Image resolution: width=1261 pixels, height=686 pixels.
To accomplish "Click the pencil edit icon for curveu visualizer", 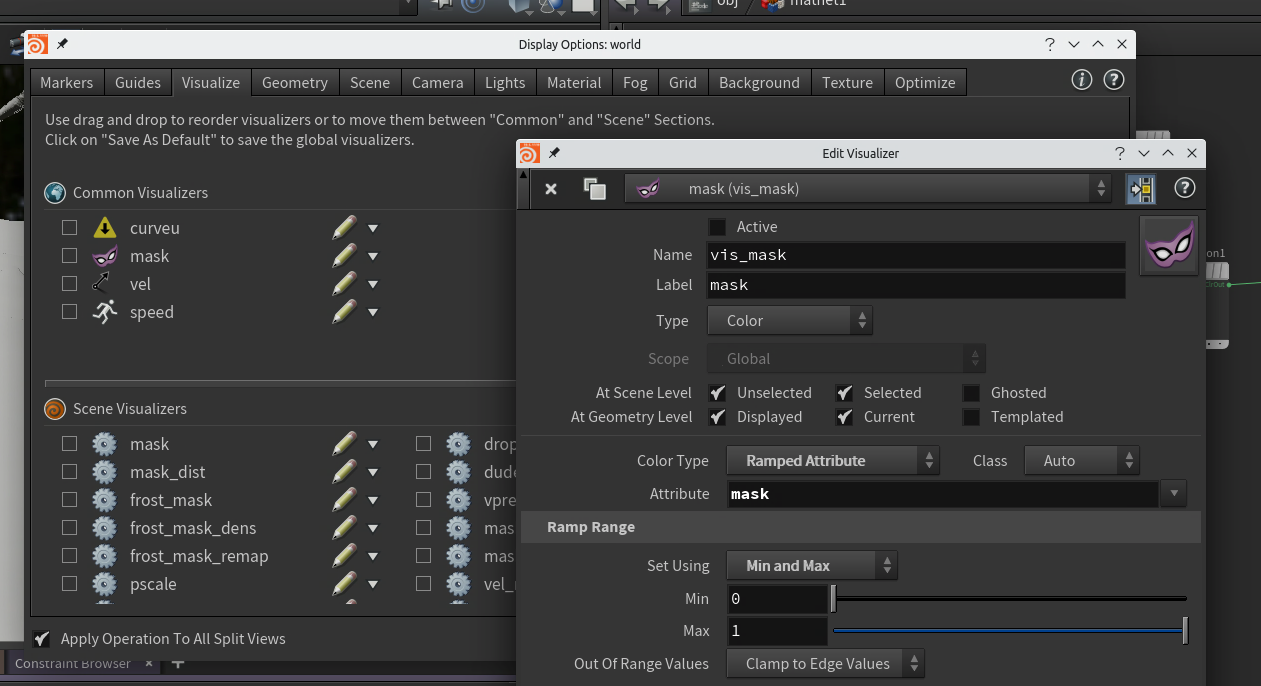I will [x=344, y=228].
